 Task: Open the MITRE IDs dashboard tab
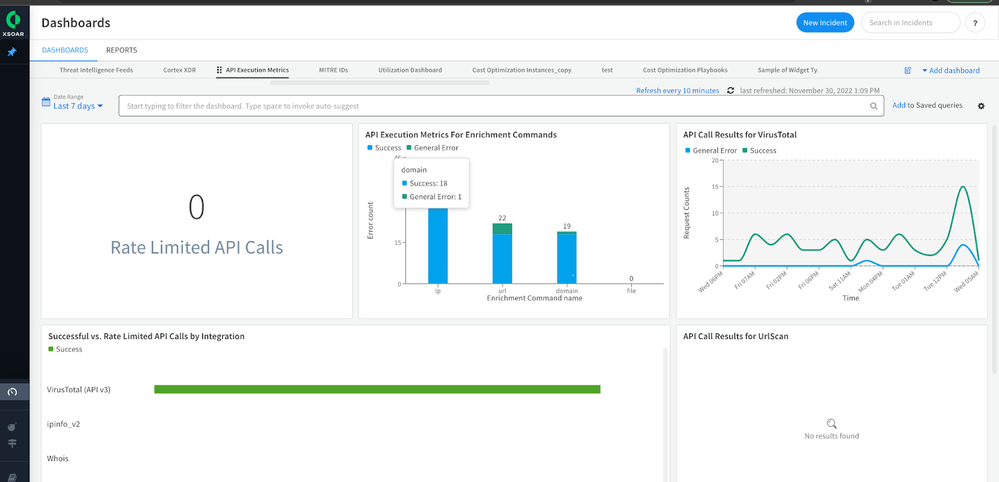pos(333,71)
